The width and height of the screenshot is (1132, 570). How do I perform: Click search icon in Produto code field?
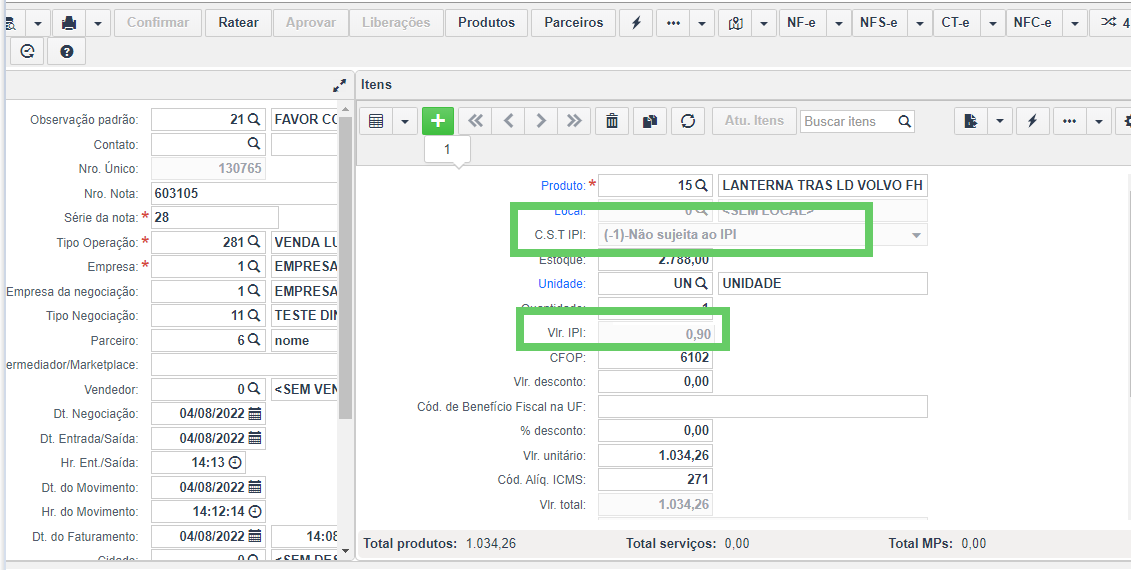701,185
